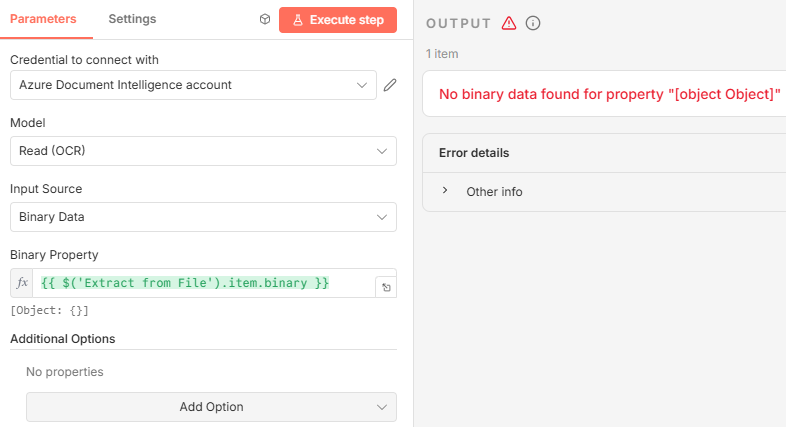Screen dimensions: 786x427
Task: Open the Add Option dropdown
Action: tap(211, 407)
